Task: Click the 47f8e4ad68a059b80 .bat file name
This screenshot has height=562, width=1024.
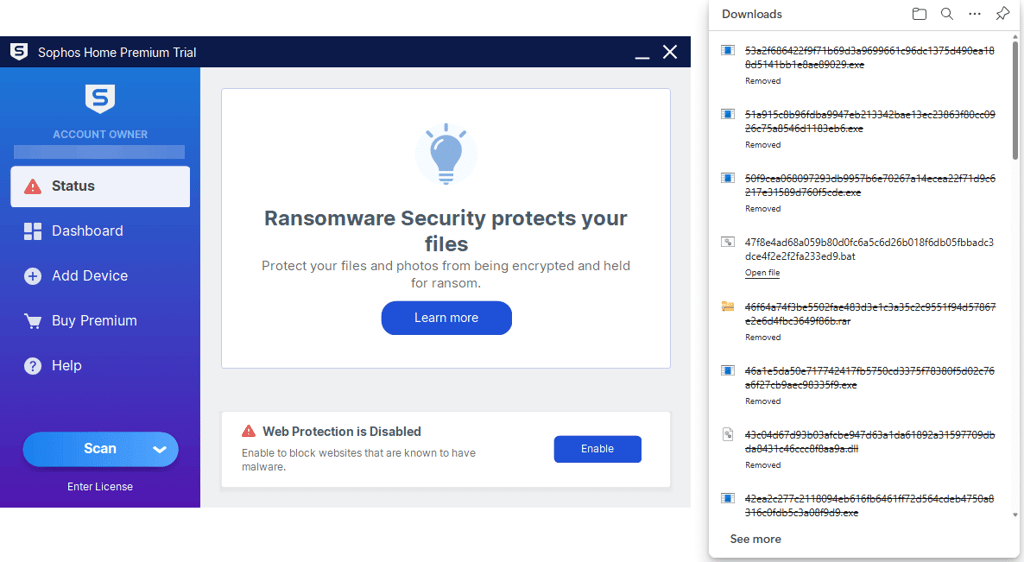Action: pyautogui.click(x=869, y=249)
